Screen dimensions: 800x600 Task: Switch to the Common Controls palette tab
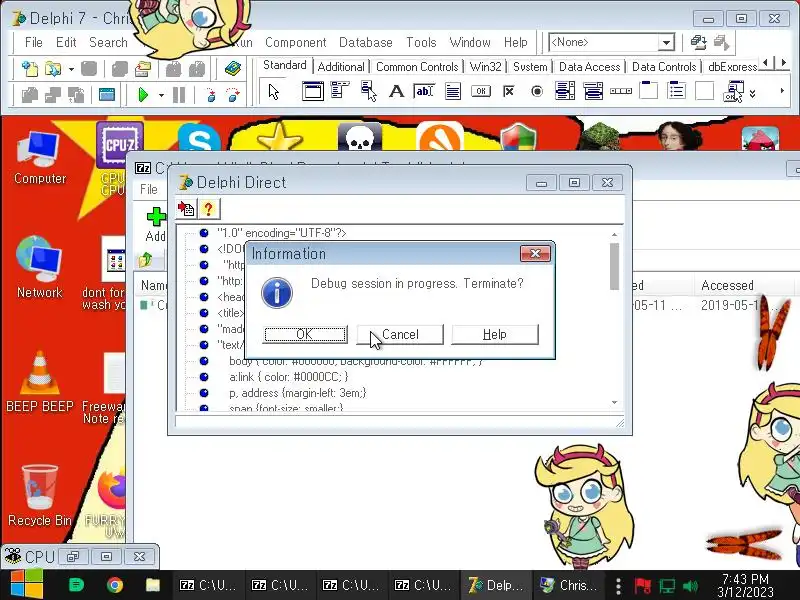point(417,67)
